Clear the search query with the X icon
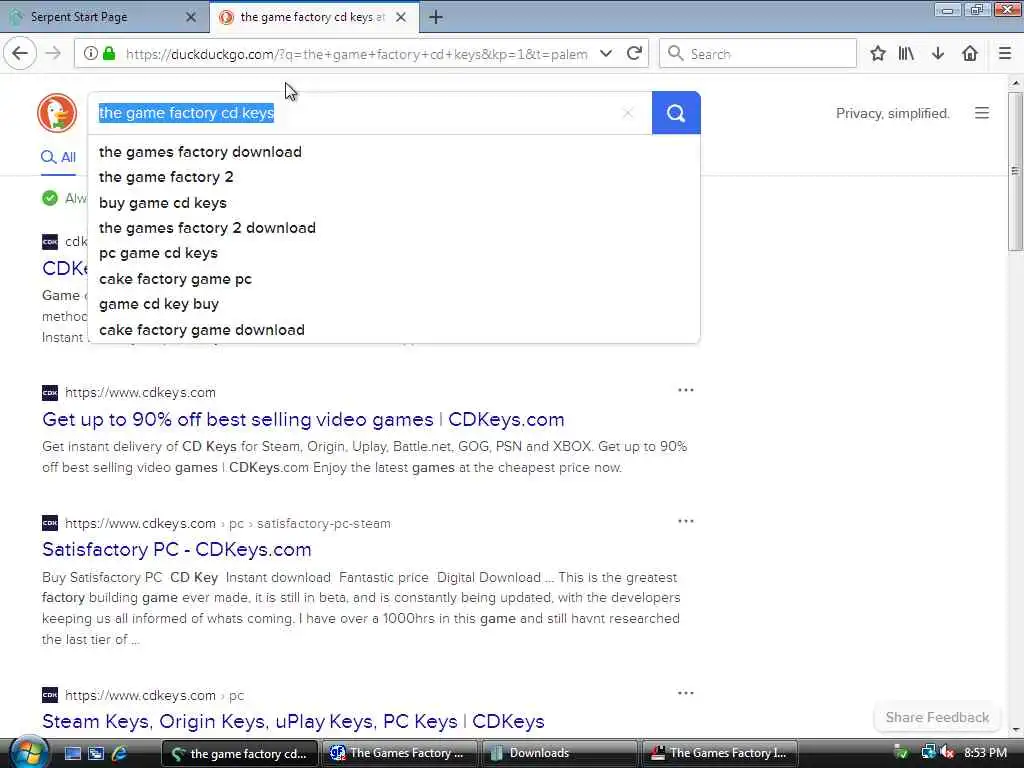Screen dimensions: 1024x768 click(628, 113)
